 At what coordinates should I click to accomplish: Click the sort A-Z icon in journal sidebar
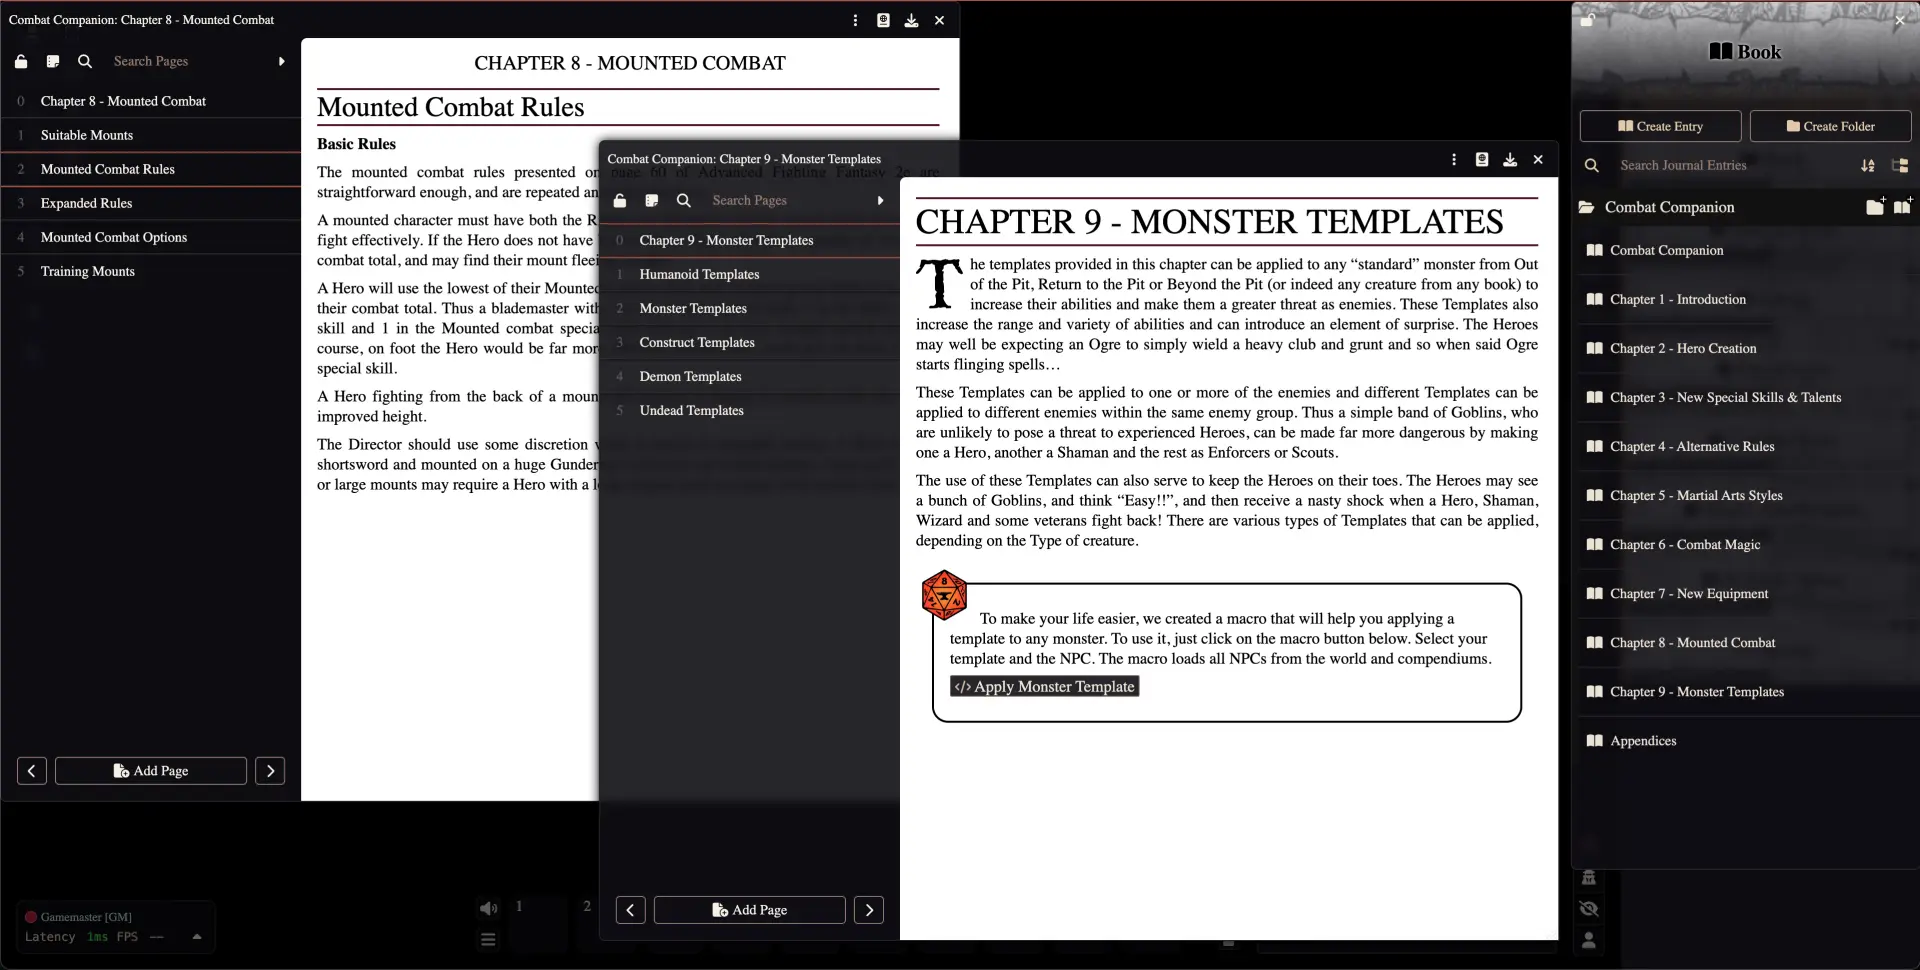[1867, 166]
